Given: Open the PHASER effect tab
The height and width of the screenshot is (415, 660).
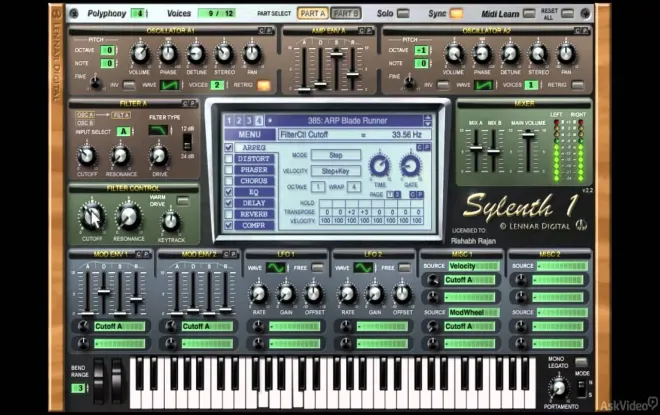Looking at the screenshot, I should (x=254, y=170).
